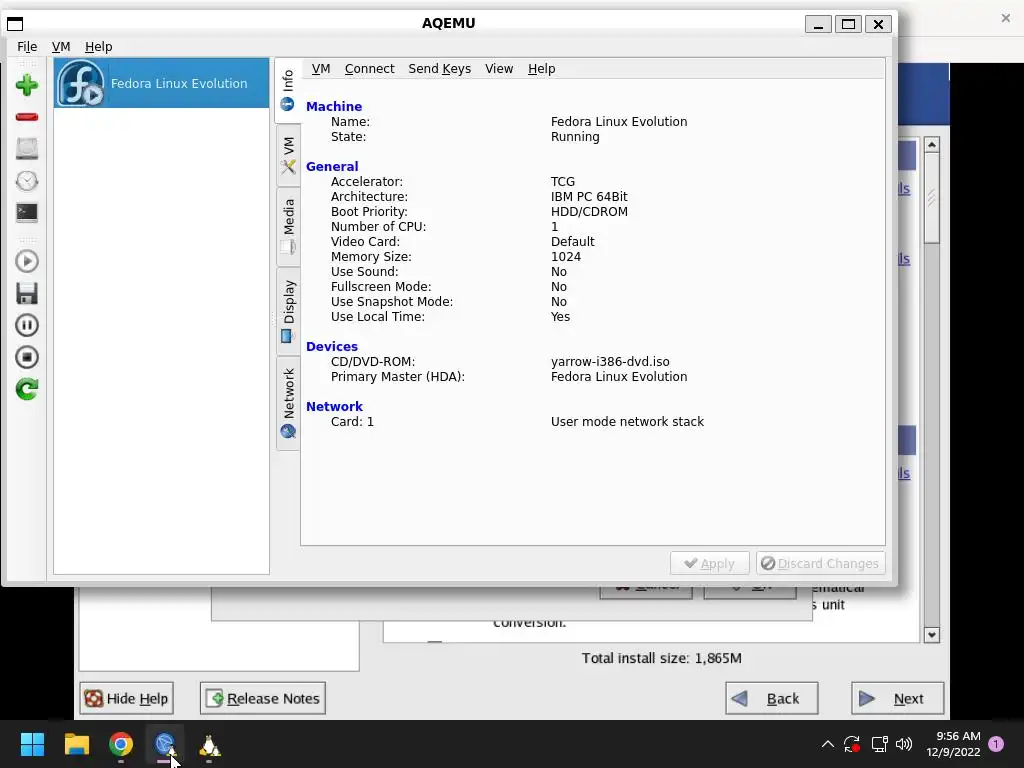Click the clock snapshots icon in toolbar
1024x768 pixels.
pos(27,181)
